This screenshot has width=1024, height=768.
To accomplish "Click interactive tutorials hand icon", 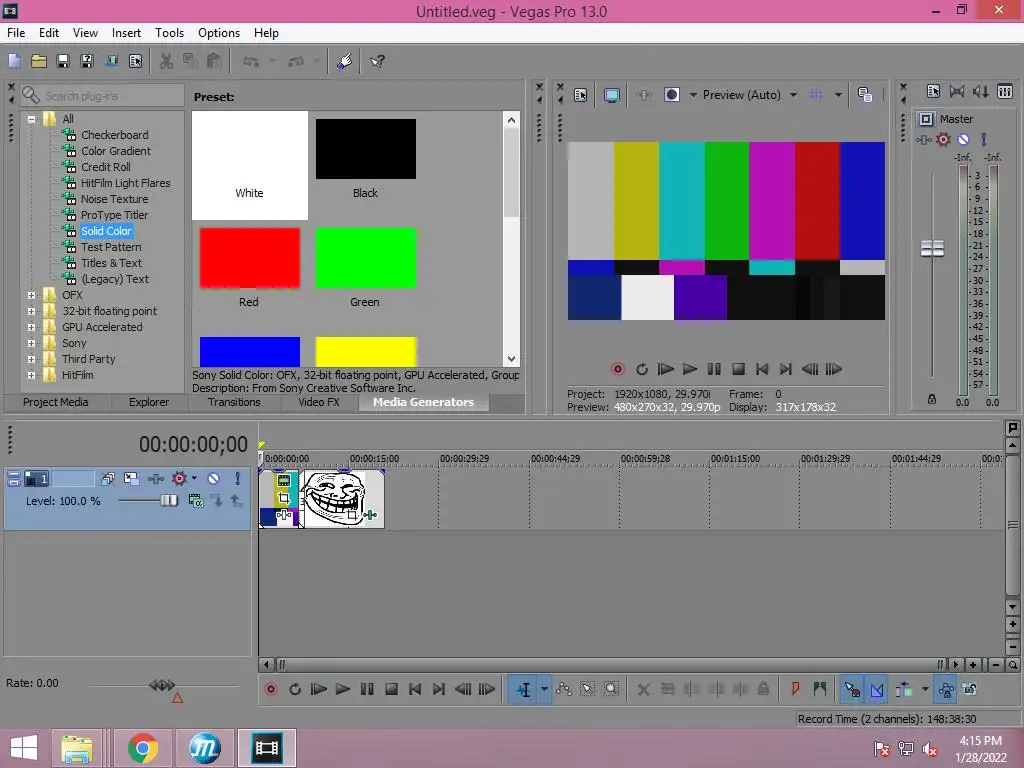I will pyautogui.click(x=345, y=61).
